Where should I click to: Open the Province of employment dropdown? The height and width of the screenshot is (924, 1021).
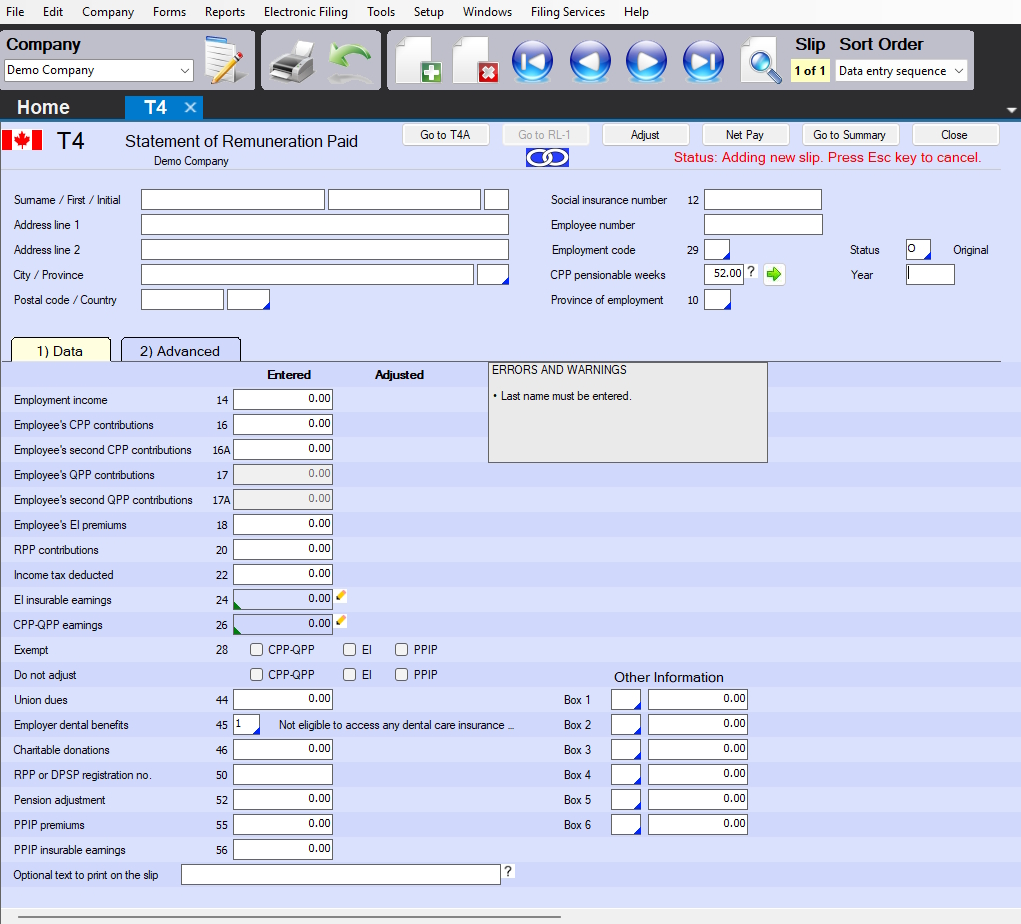(717, 300)
